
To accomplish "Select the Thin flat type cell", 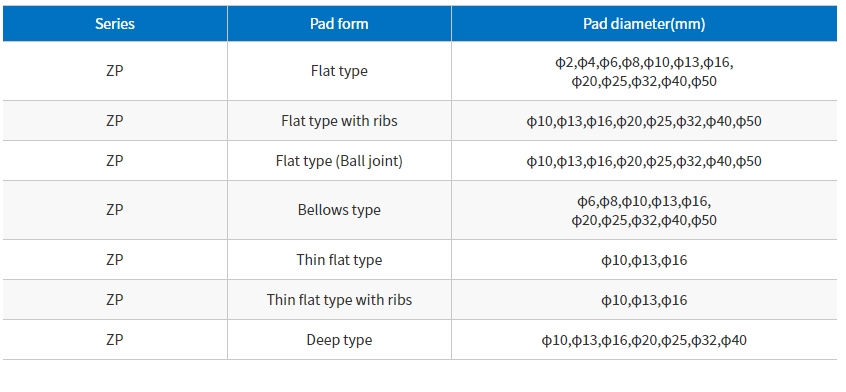I will [x=339, y=260].
